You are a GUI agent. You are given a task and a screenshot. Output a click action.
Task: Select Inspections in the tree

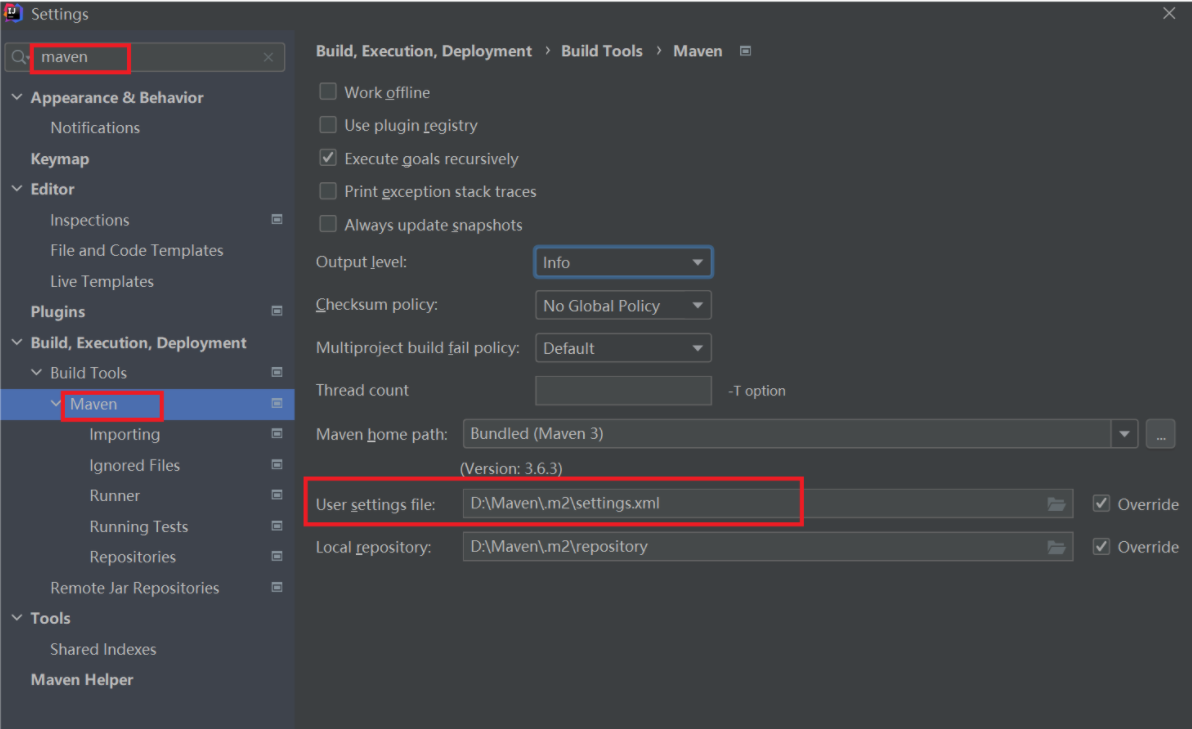(x=90, y=220)
